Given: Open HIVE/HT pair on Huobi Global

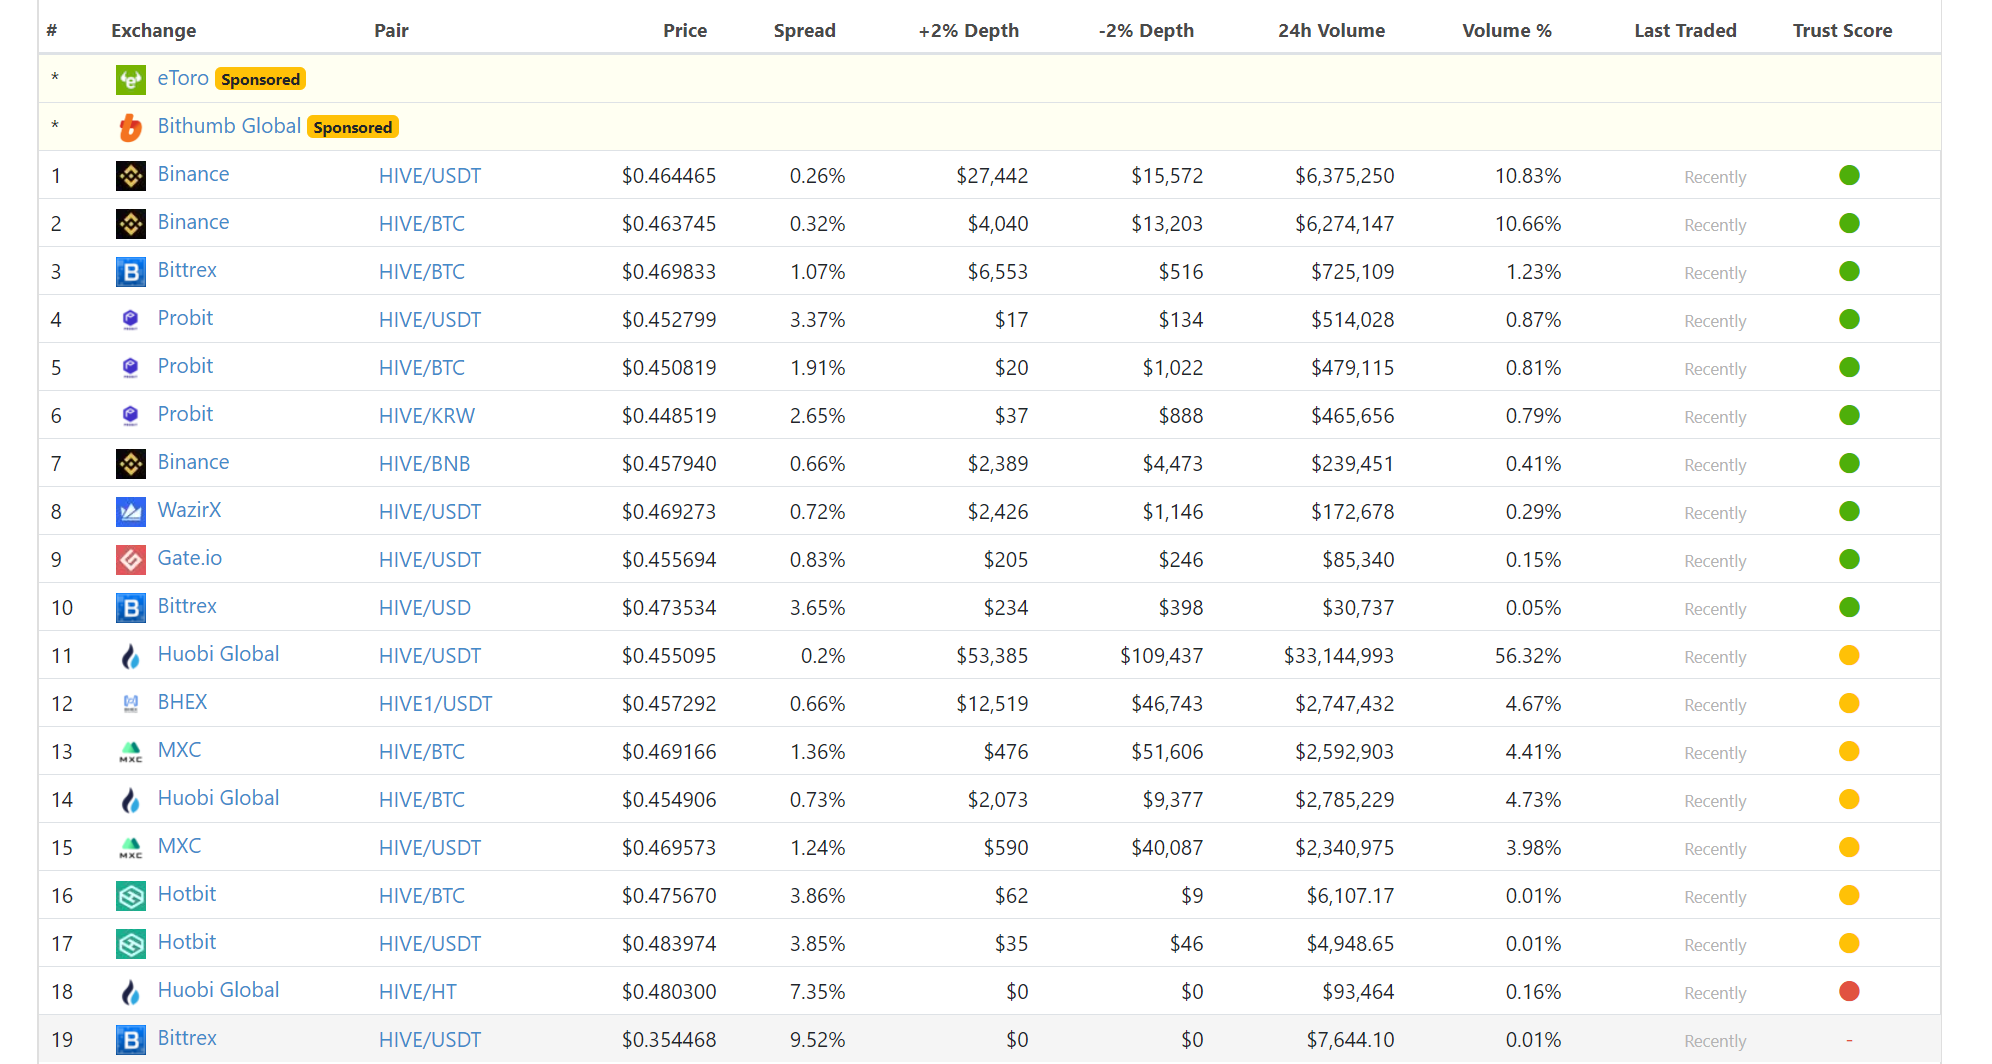Looking at the screenshot, I should [418, 992].
